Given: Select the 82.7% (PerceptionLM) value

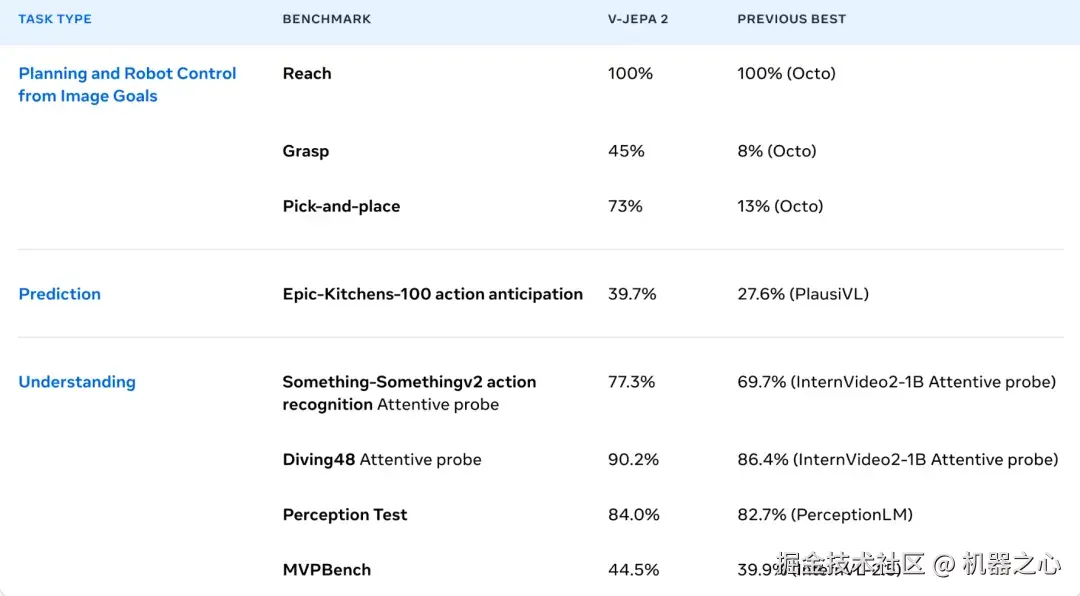Looking at the screenshot, I should [825, 515].
